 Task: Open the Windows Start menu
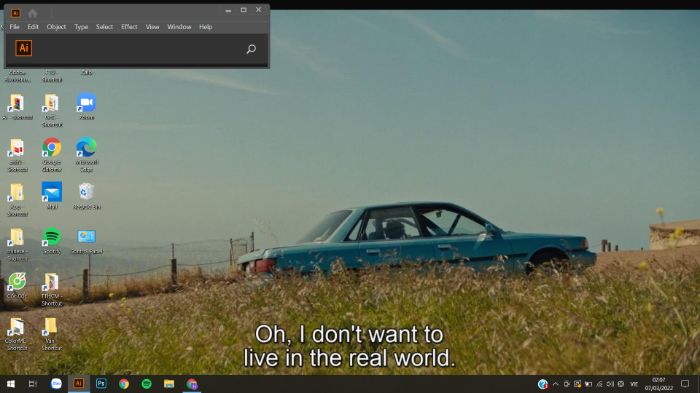tap(11, 384)
